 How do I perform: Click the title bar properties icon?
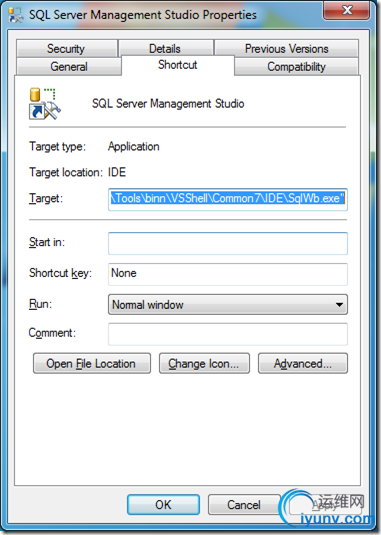(x=15, y=15)
